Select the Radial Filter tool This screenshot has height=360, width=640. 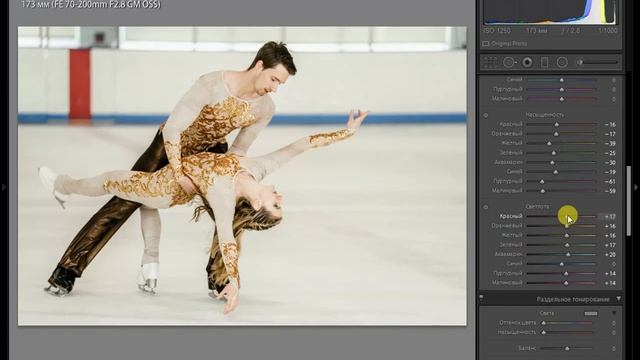pyautogui.click(x=562, y=62)
